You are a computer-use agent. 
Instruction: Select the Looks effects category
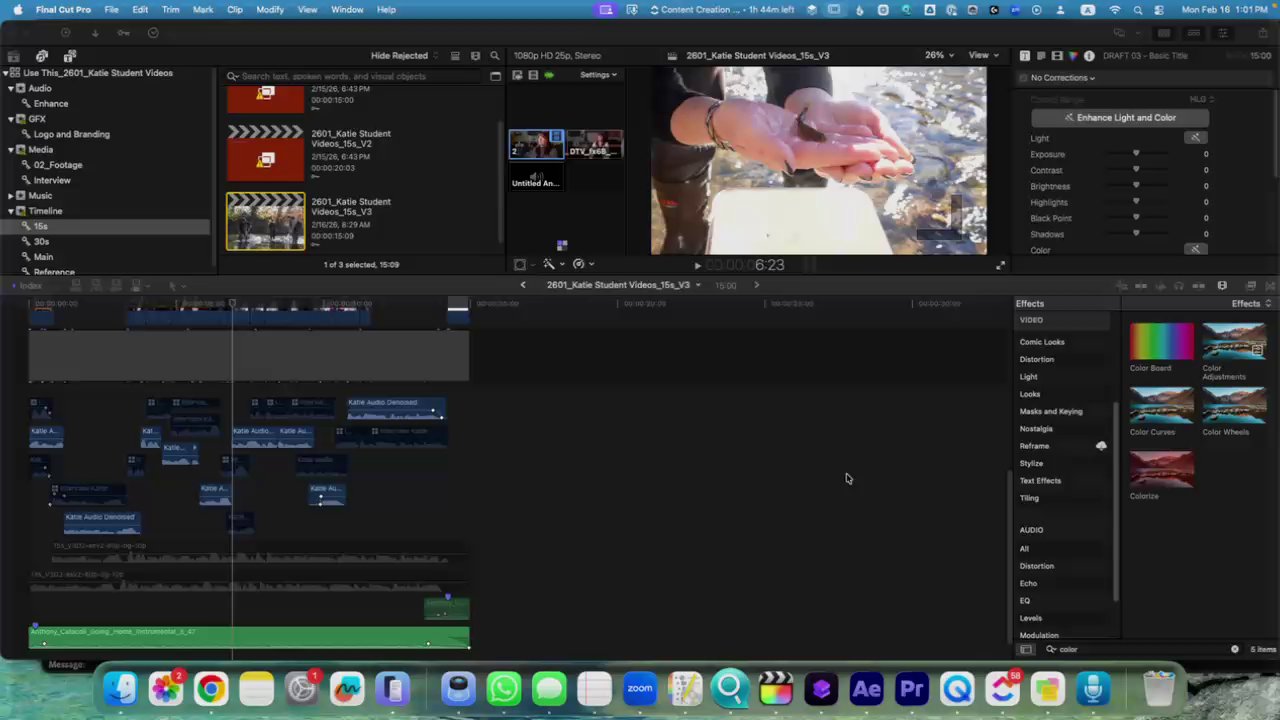tap(1030, 394)
